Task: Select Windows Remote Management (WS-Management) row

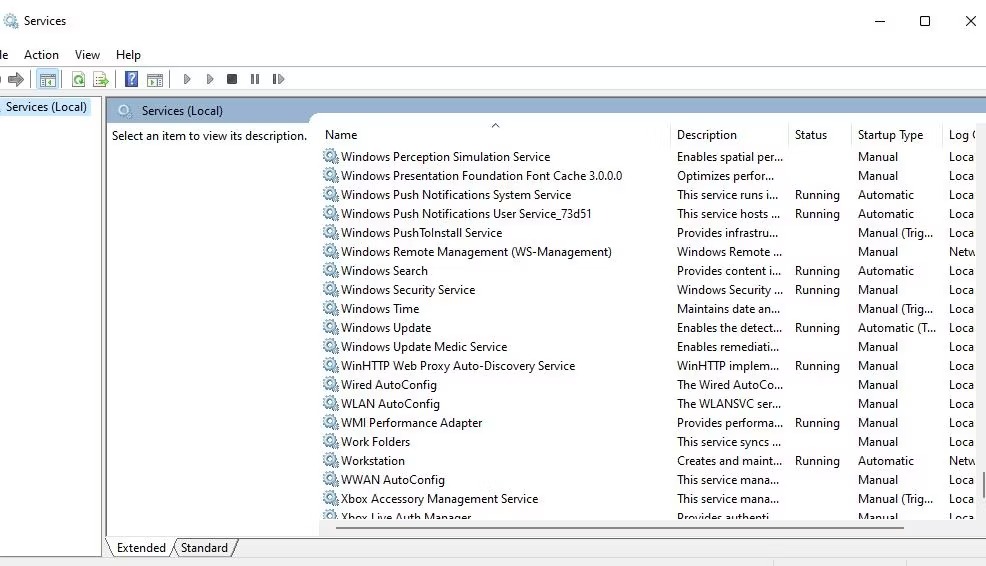Action: click(476, 252)
